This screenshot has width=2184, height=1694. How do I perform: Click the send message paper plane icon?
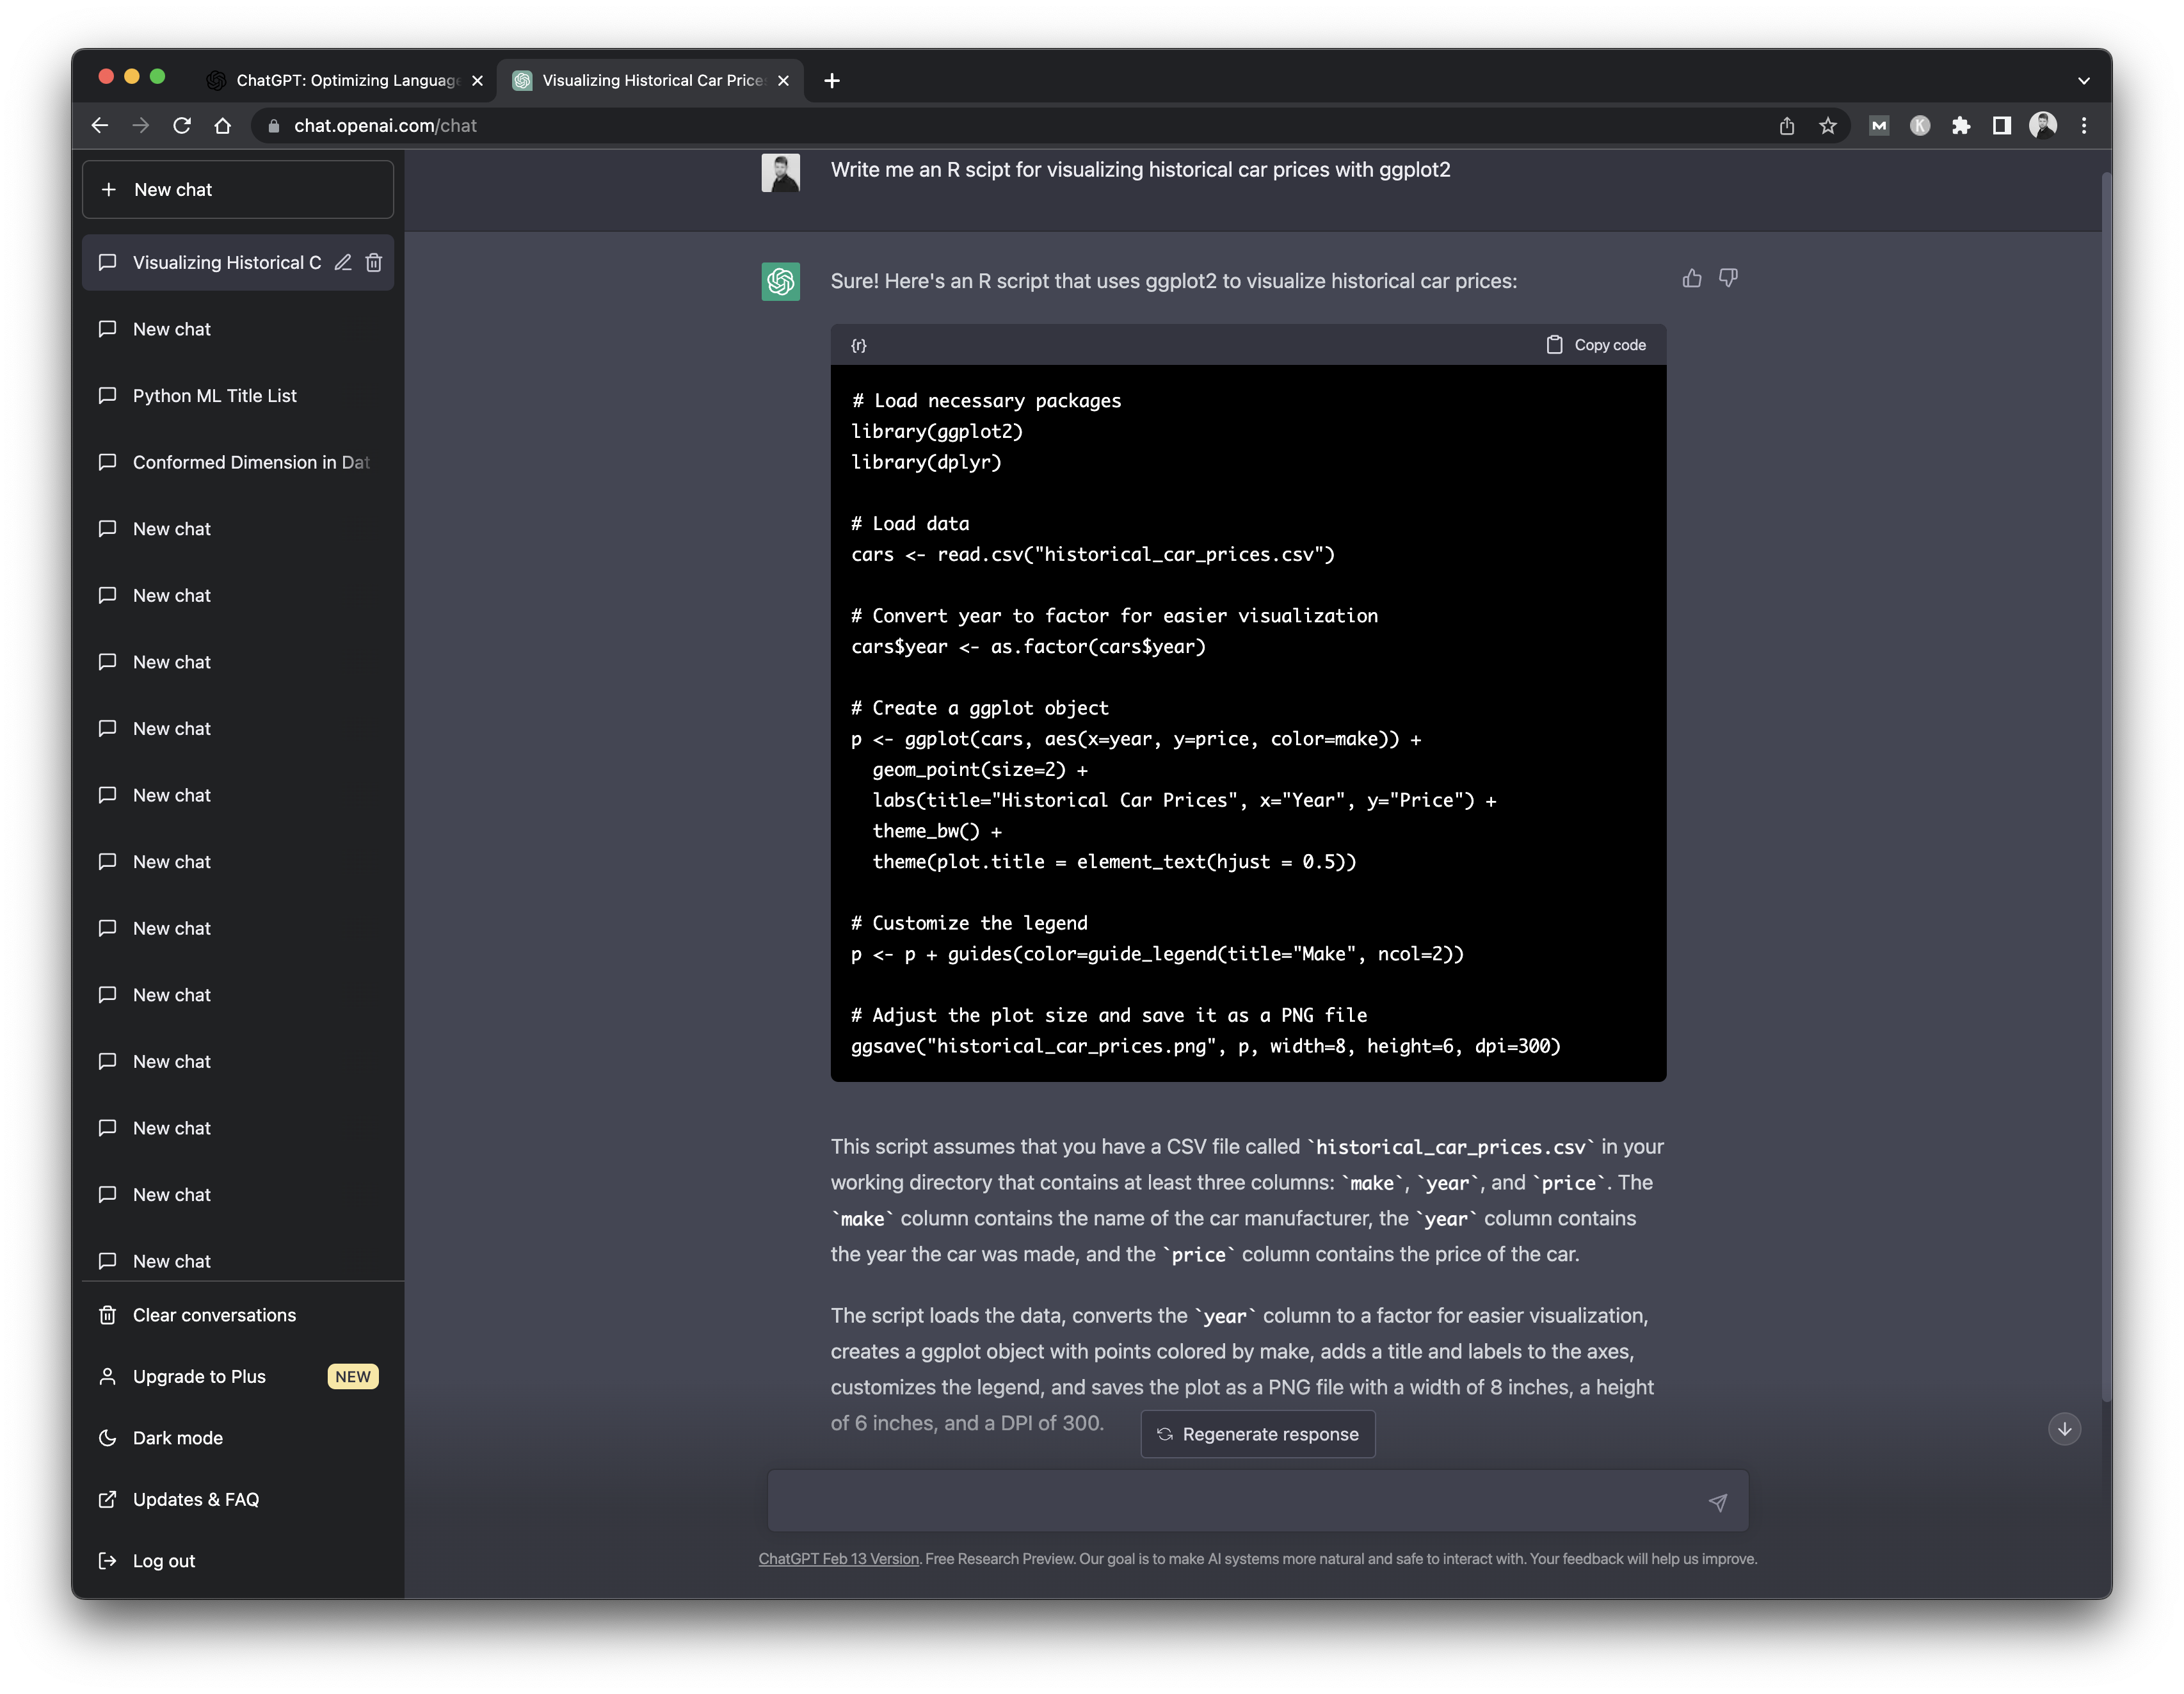pos(1717,1502)
